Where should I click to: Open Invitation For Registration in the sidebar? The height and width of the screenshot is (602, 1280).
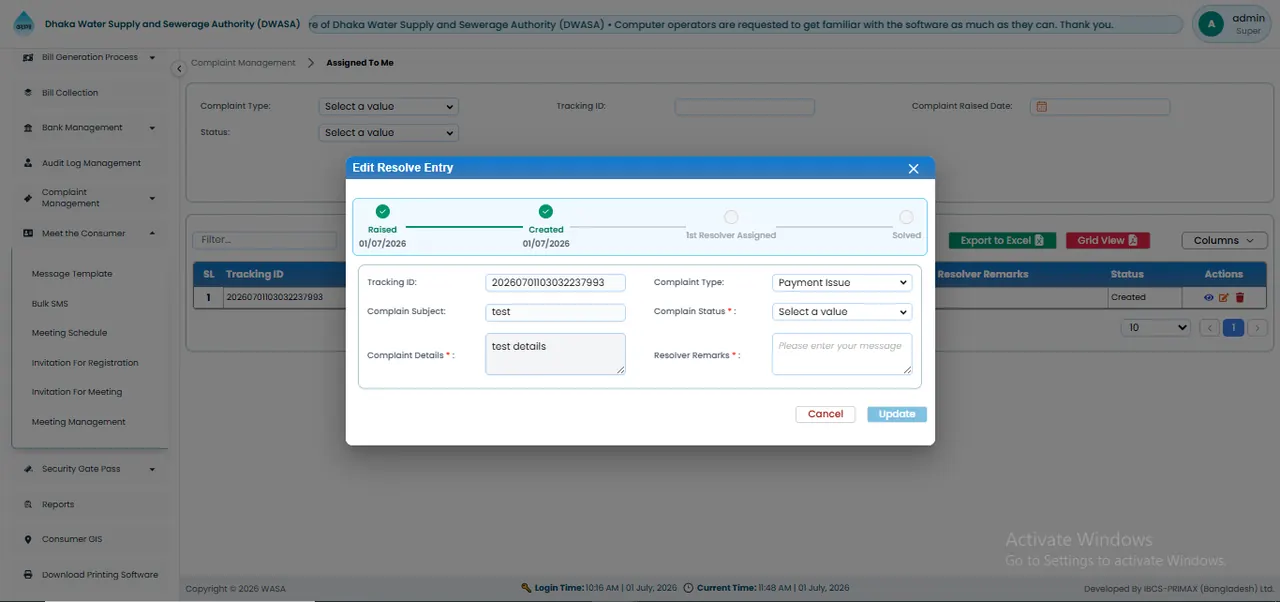pyautogui.click(x=85, y=363)
